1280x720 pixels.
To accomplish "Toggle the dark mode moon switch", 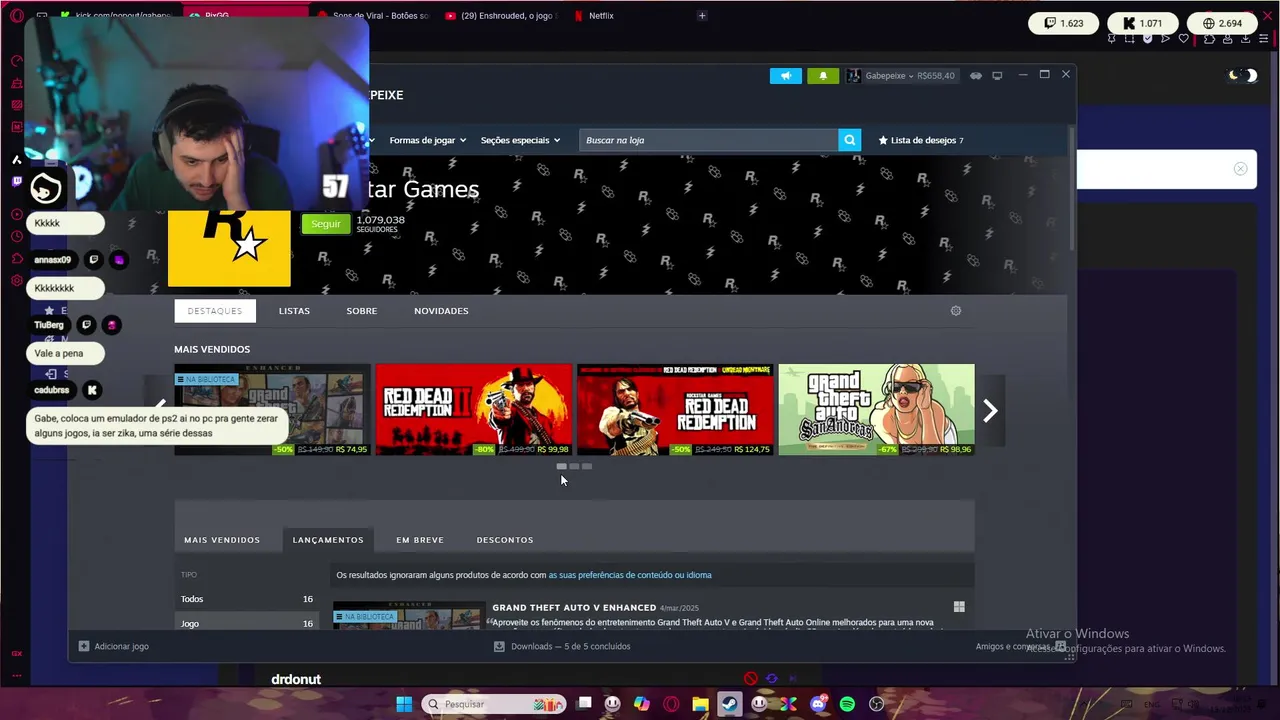I will coord(1243,75).
